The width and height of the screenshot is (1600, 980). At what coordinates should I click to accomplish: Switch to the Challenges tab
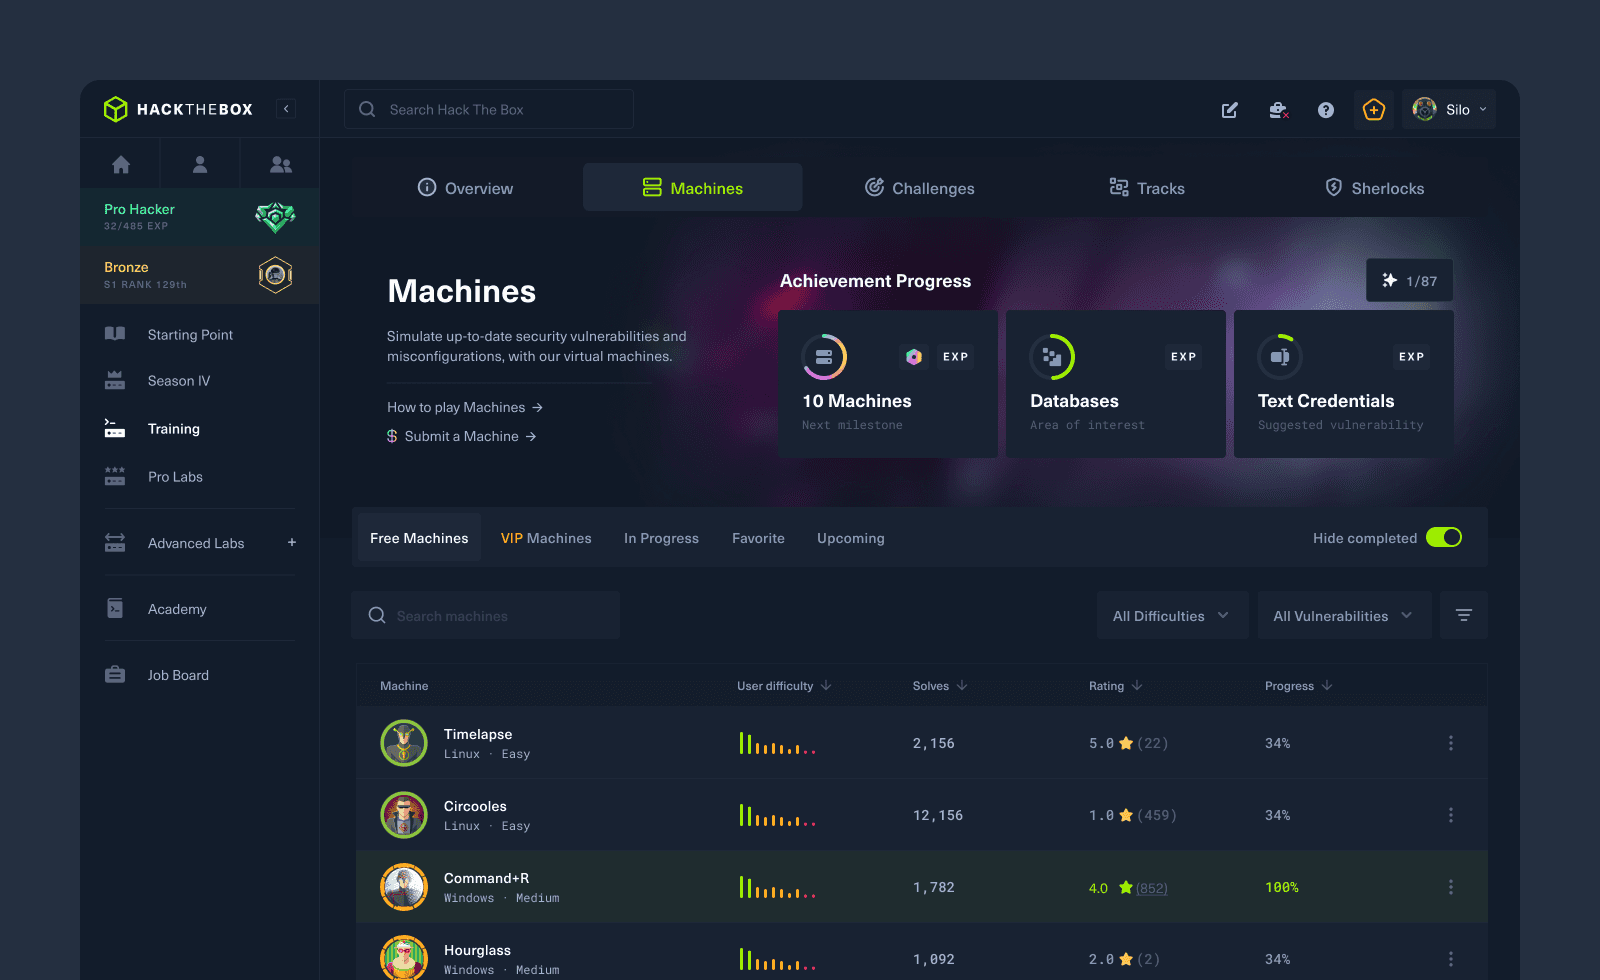[x=920, y=188]
